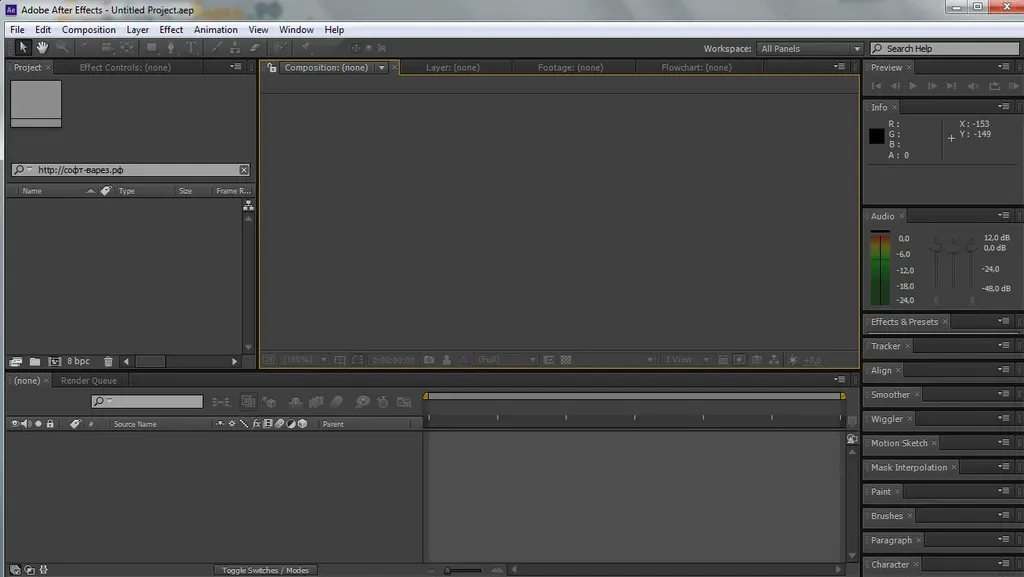
Task: Click the Search Help field
Action: click(x=944, y=48)
